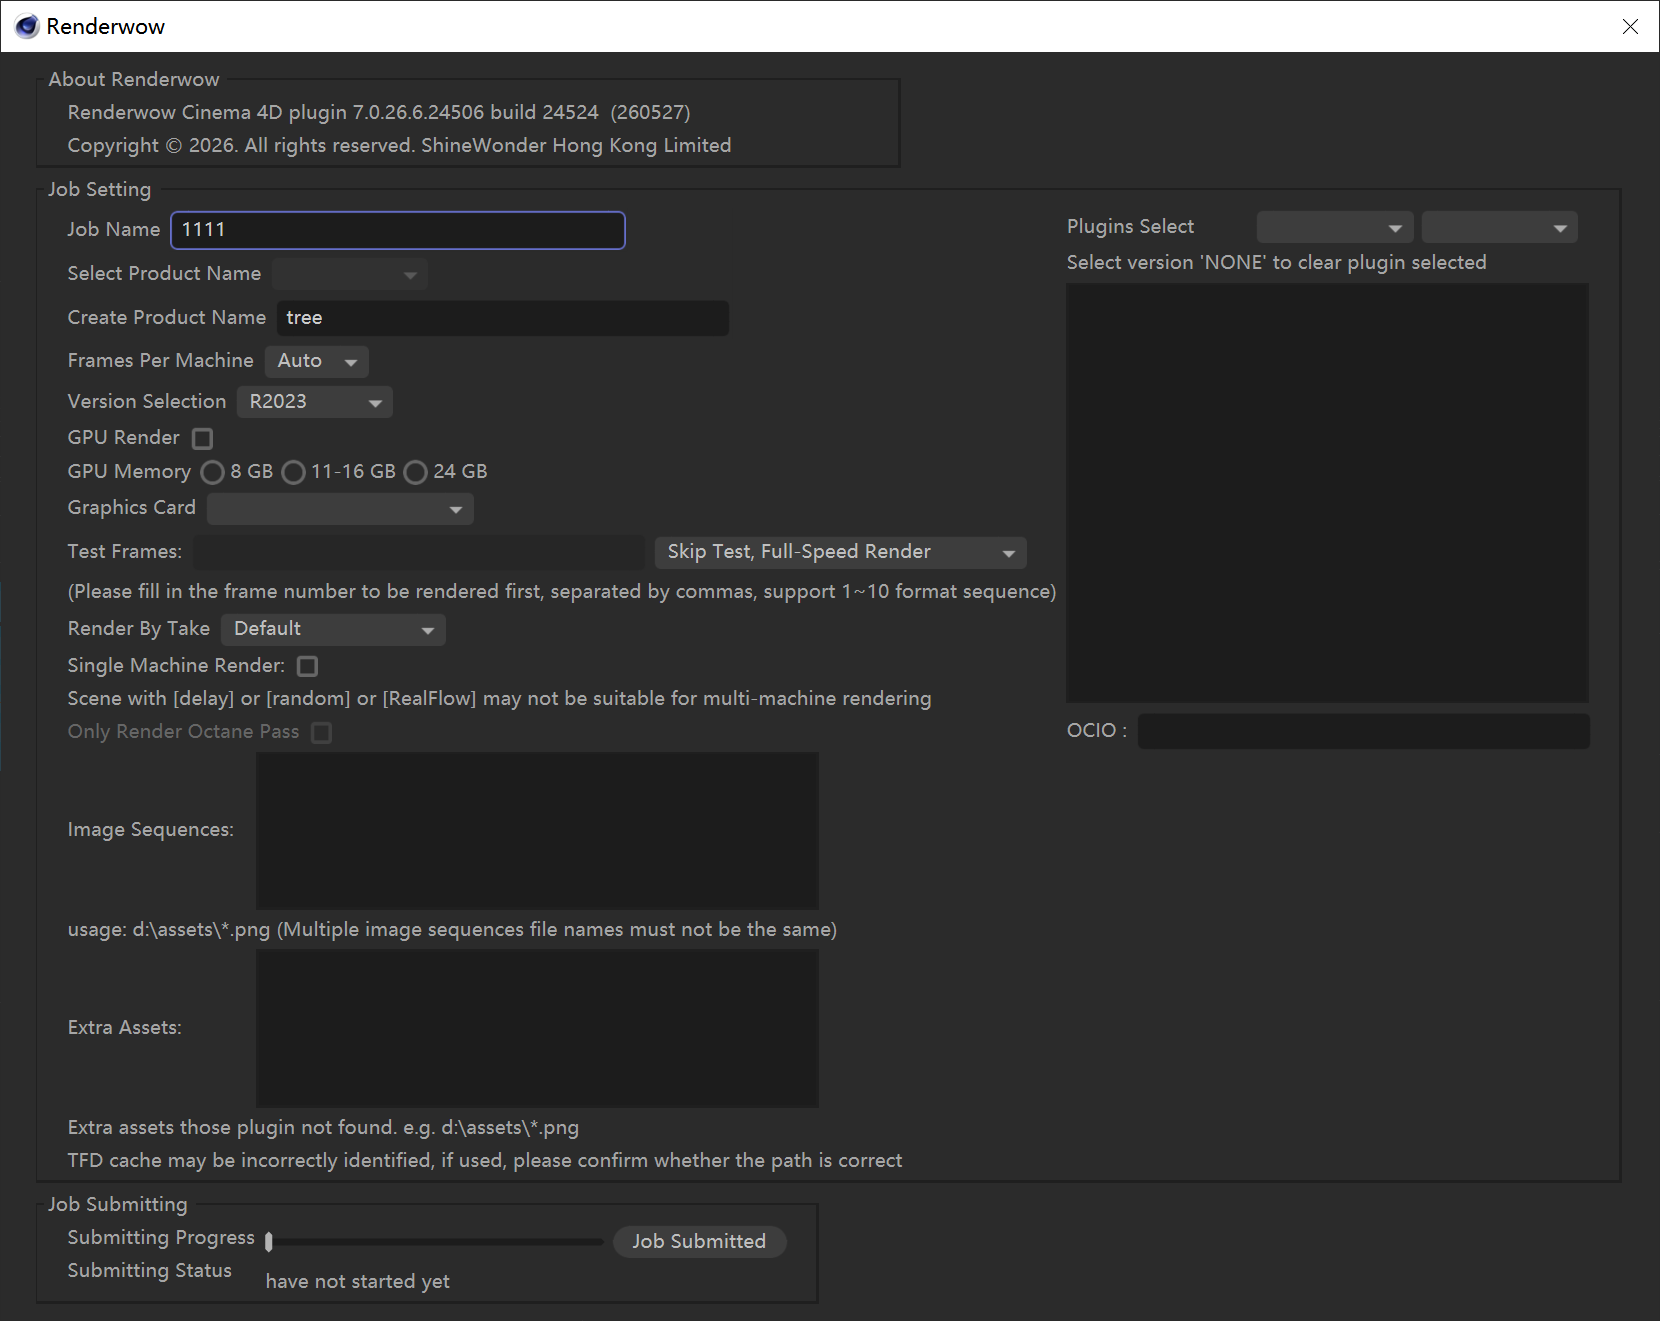
Task: Open the Graphics Card dropdown
Action: click(x=340, y=509)
